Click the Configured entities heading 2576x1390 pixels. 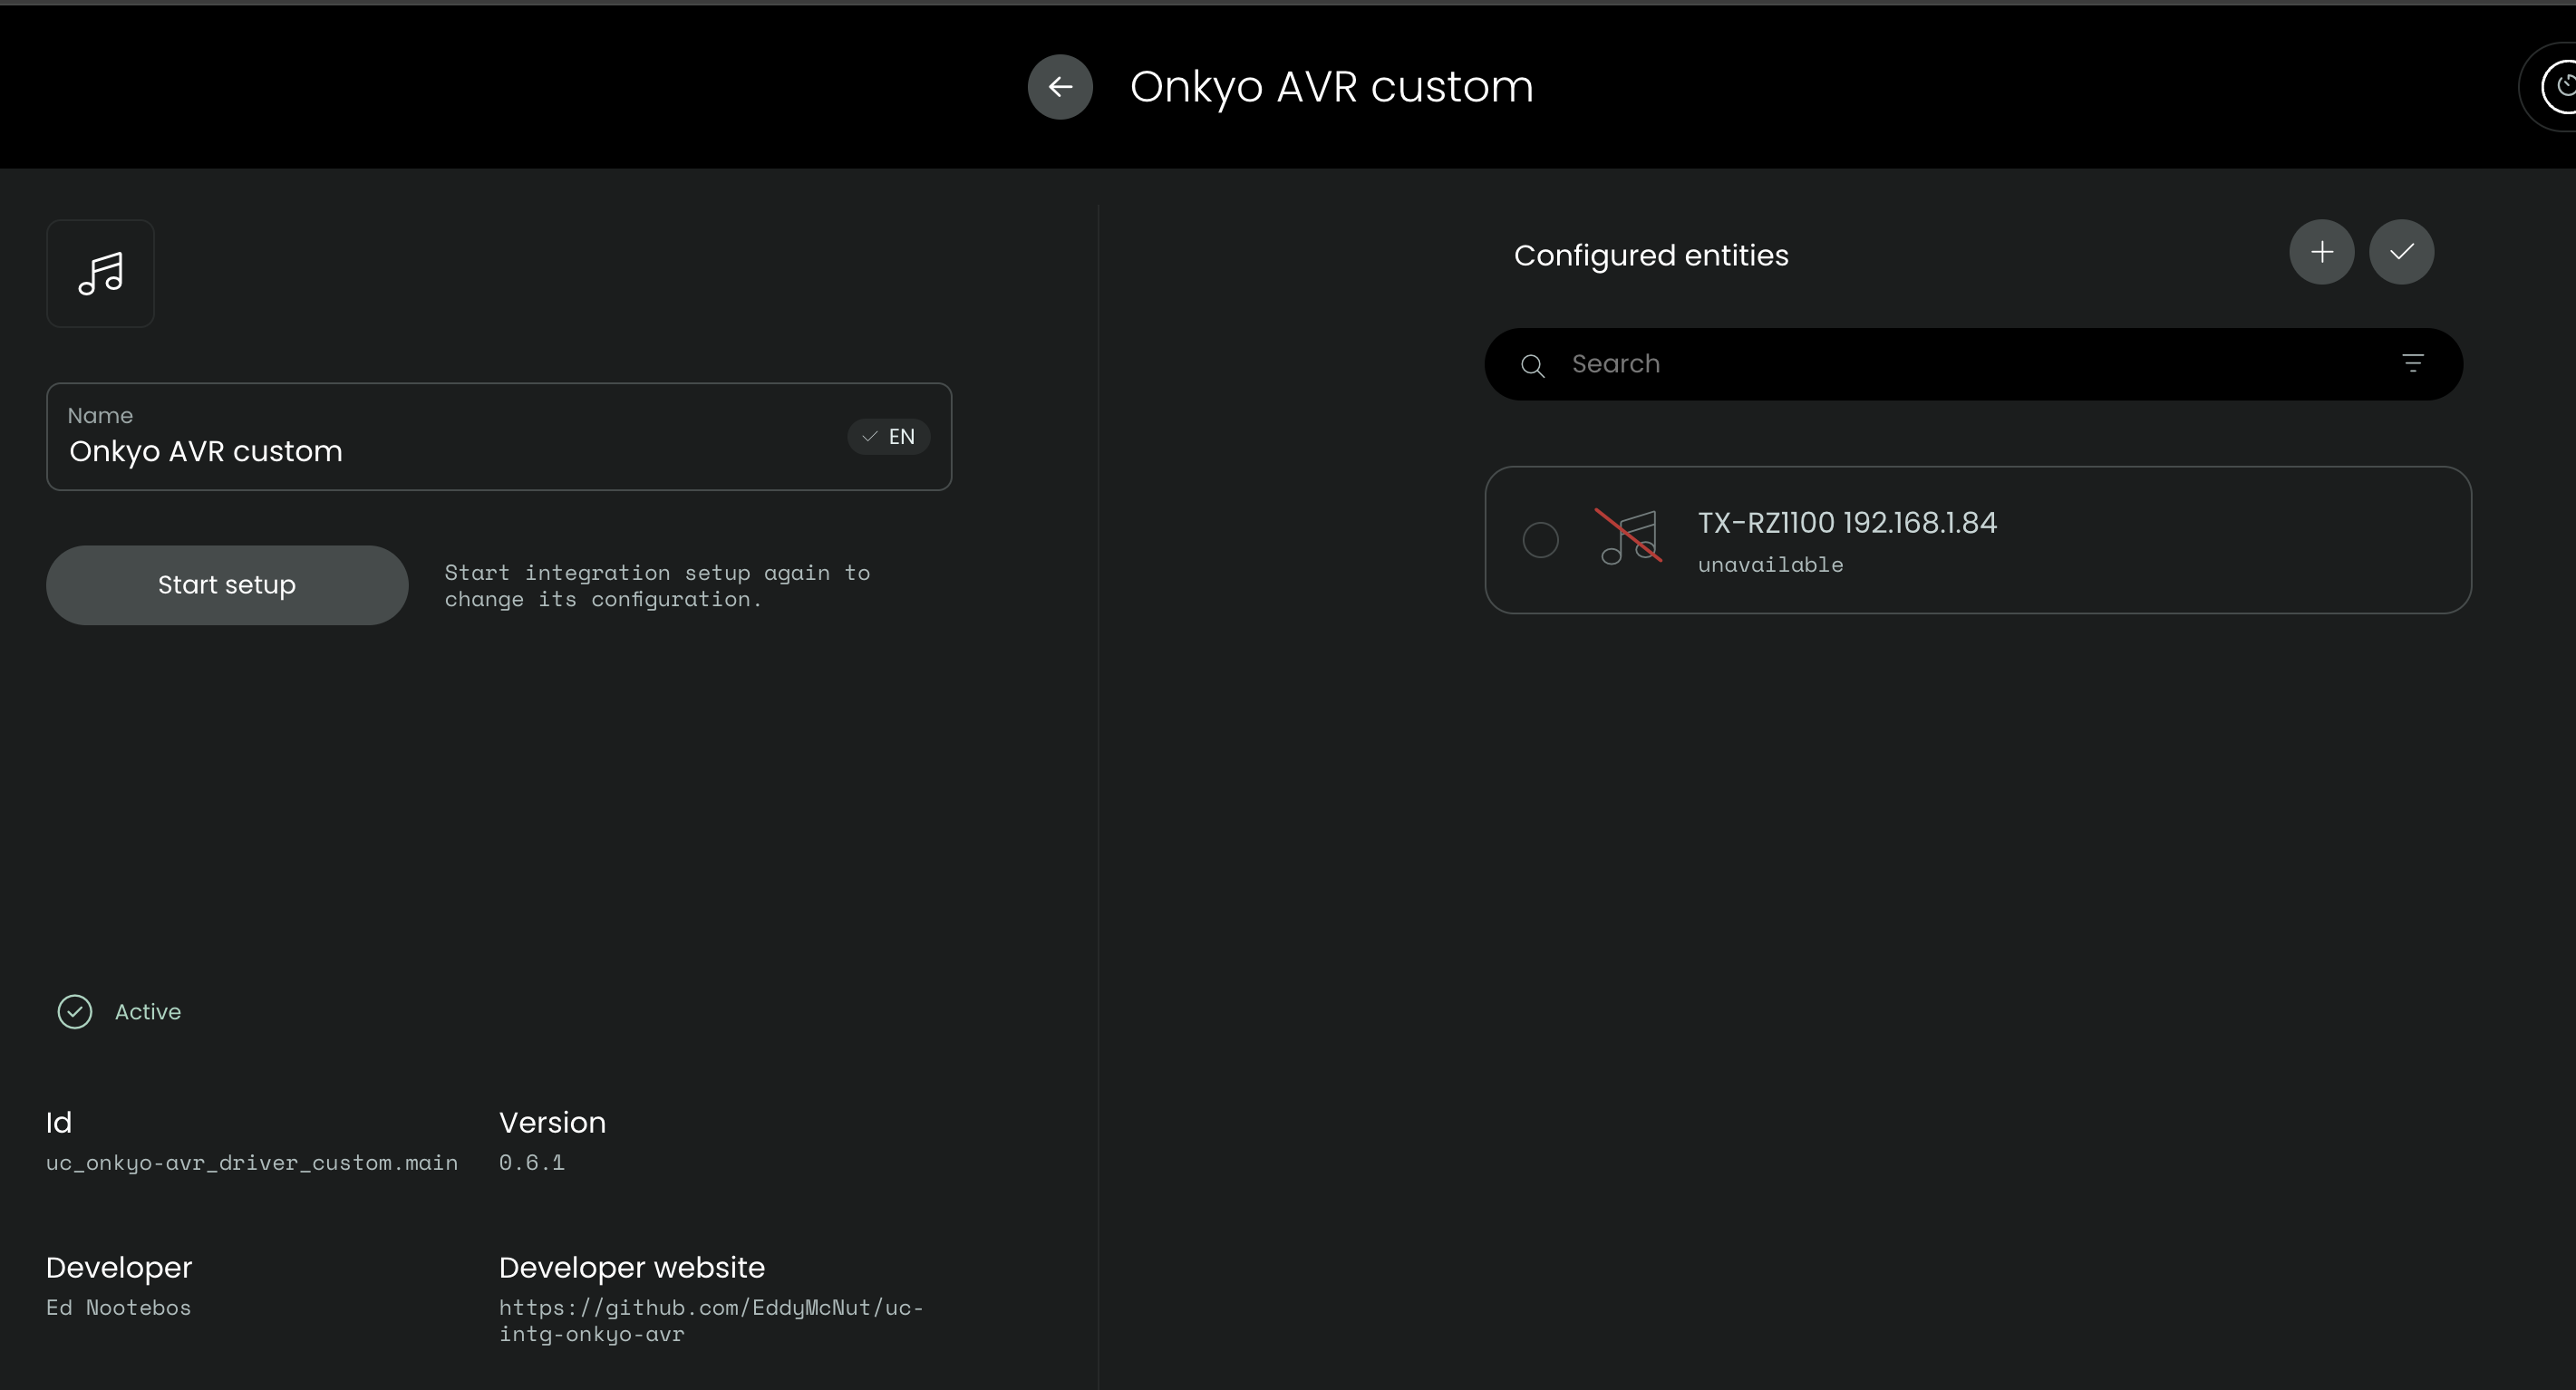(1651, 256)
